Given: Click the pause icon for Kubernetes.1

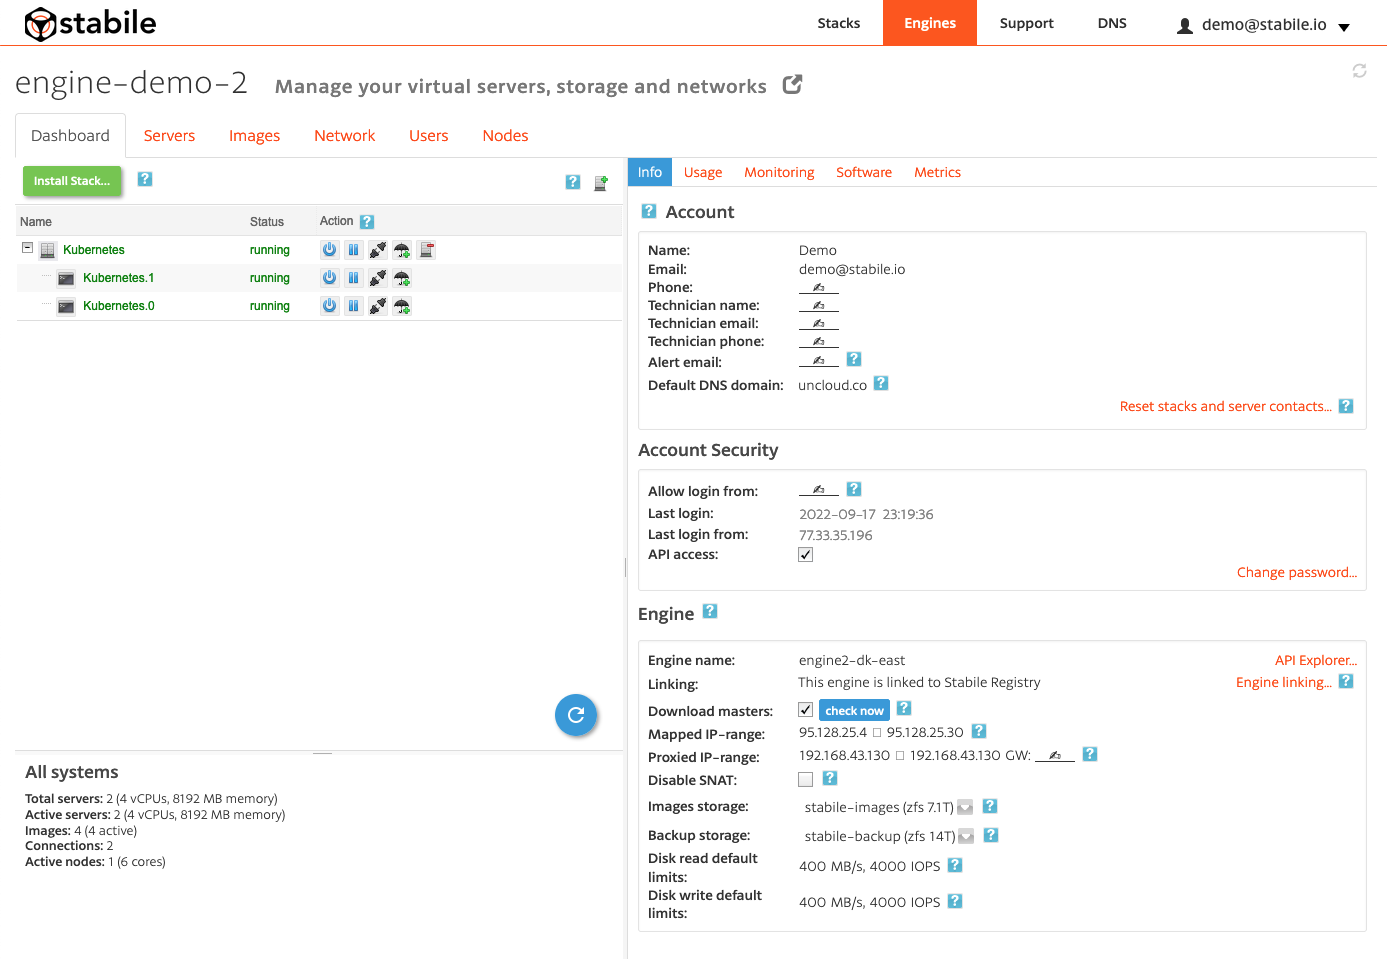Looking at the screenshot, I should (x=354, y=278).
